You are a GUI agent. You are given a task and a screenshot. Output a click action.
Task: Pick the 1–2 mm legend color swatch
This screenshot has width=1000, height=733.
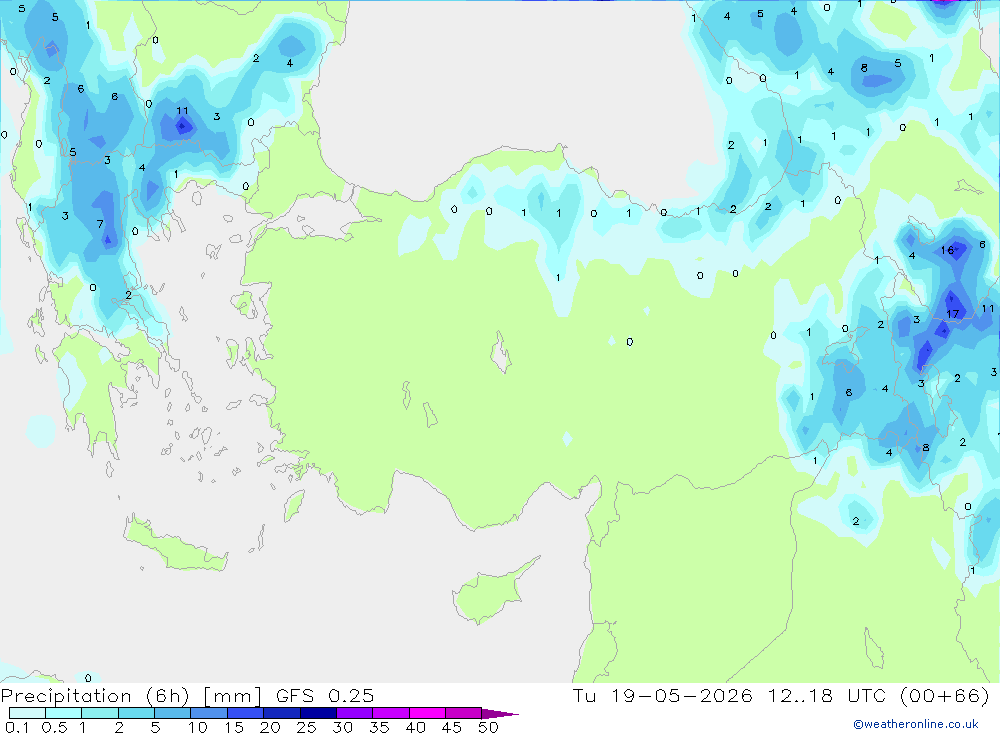click(x=100, y=713)
